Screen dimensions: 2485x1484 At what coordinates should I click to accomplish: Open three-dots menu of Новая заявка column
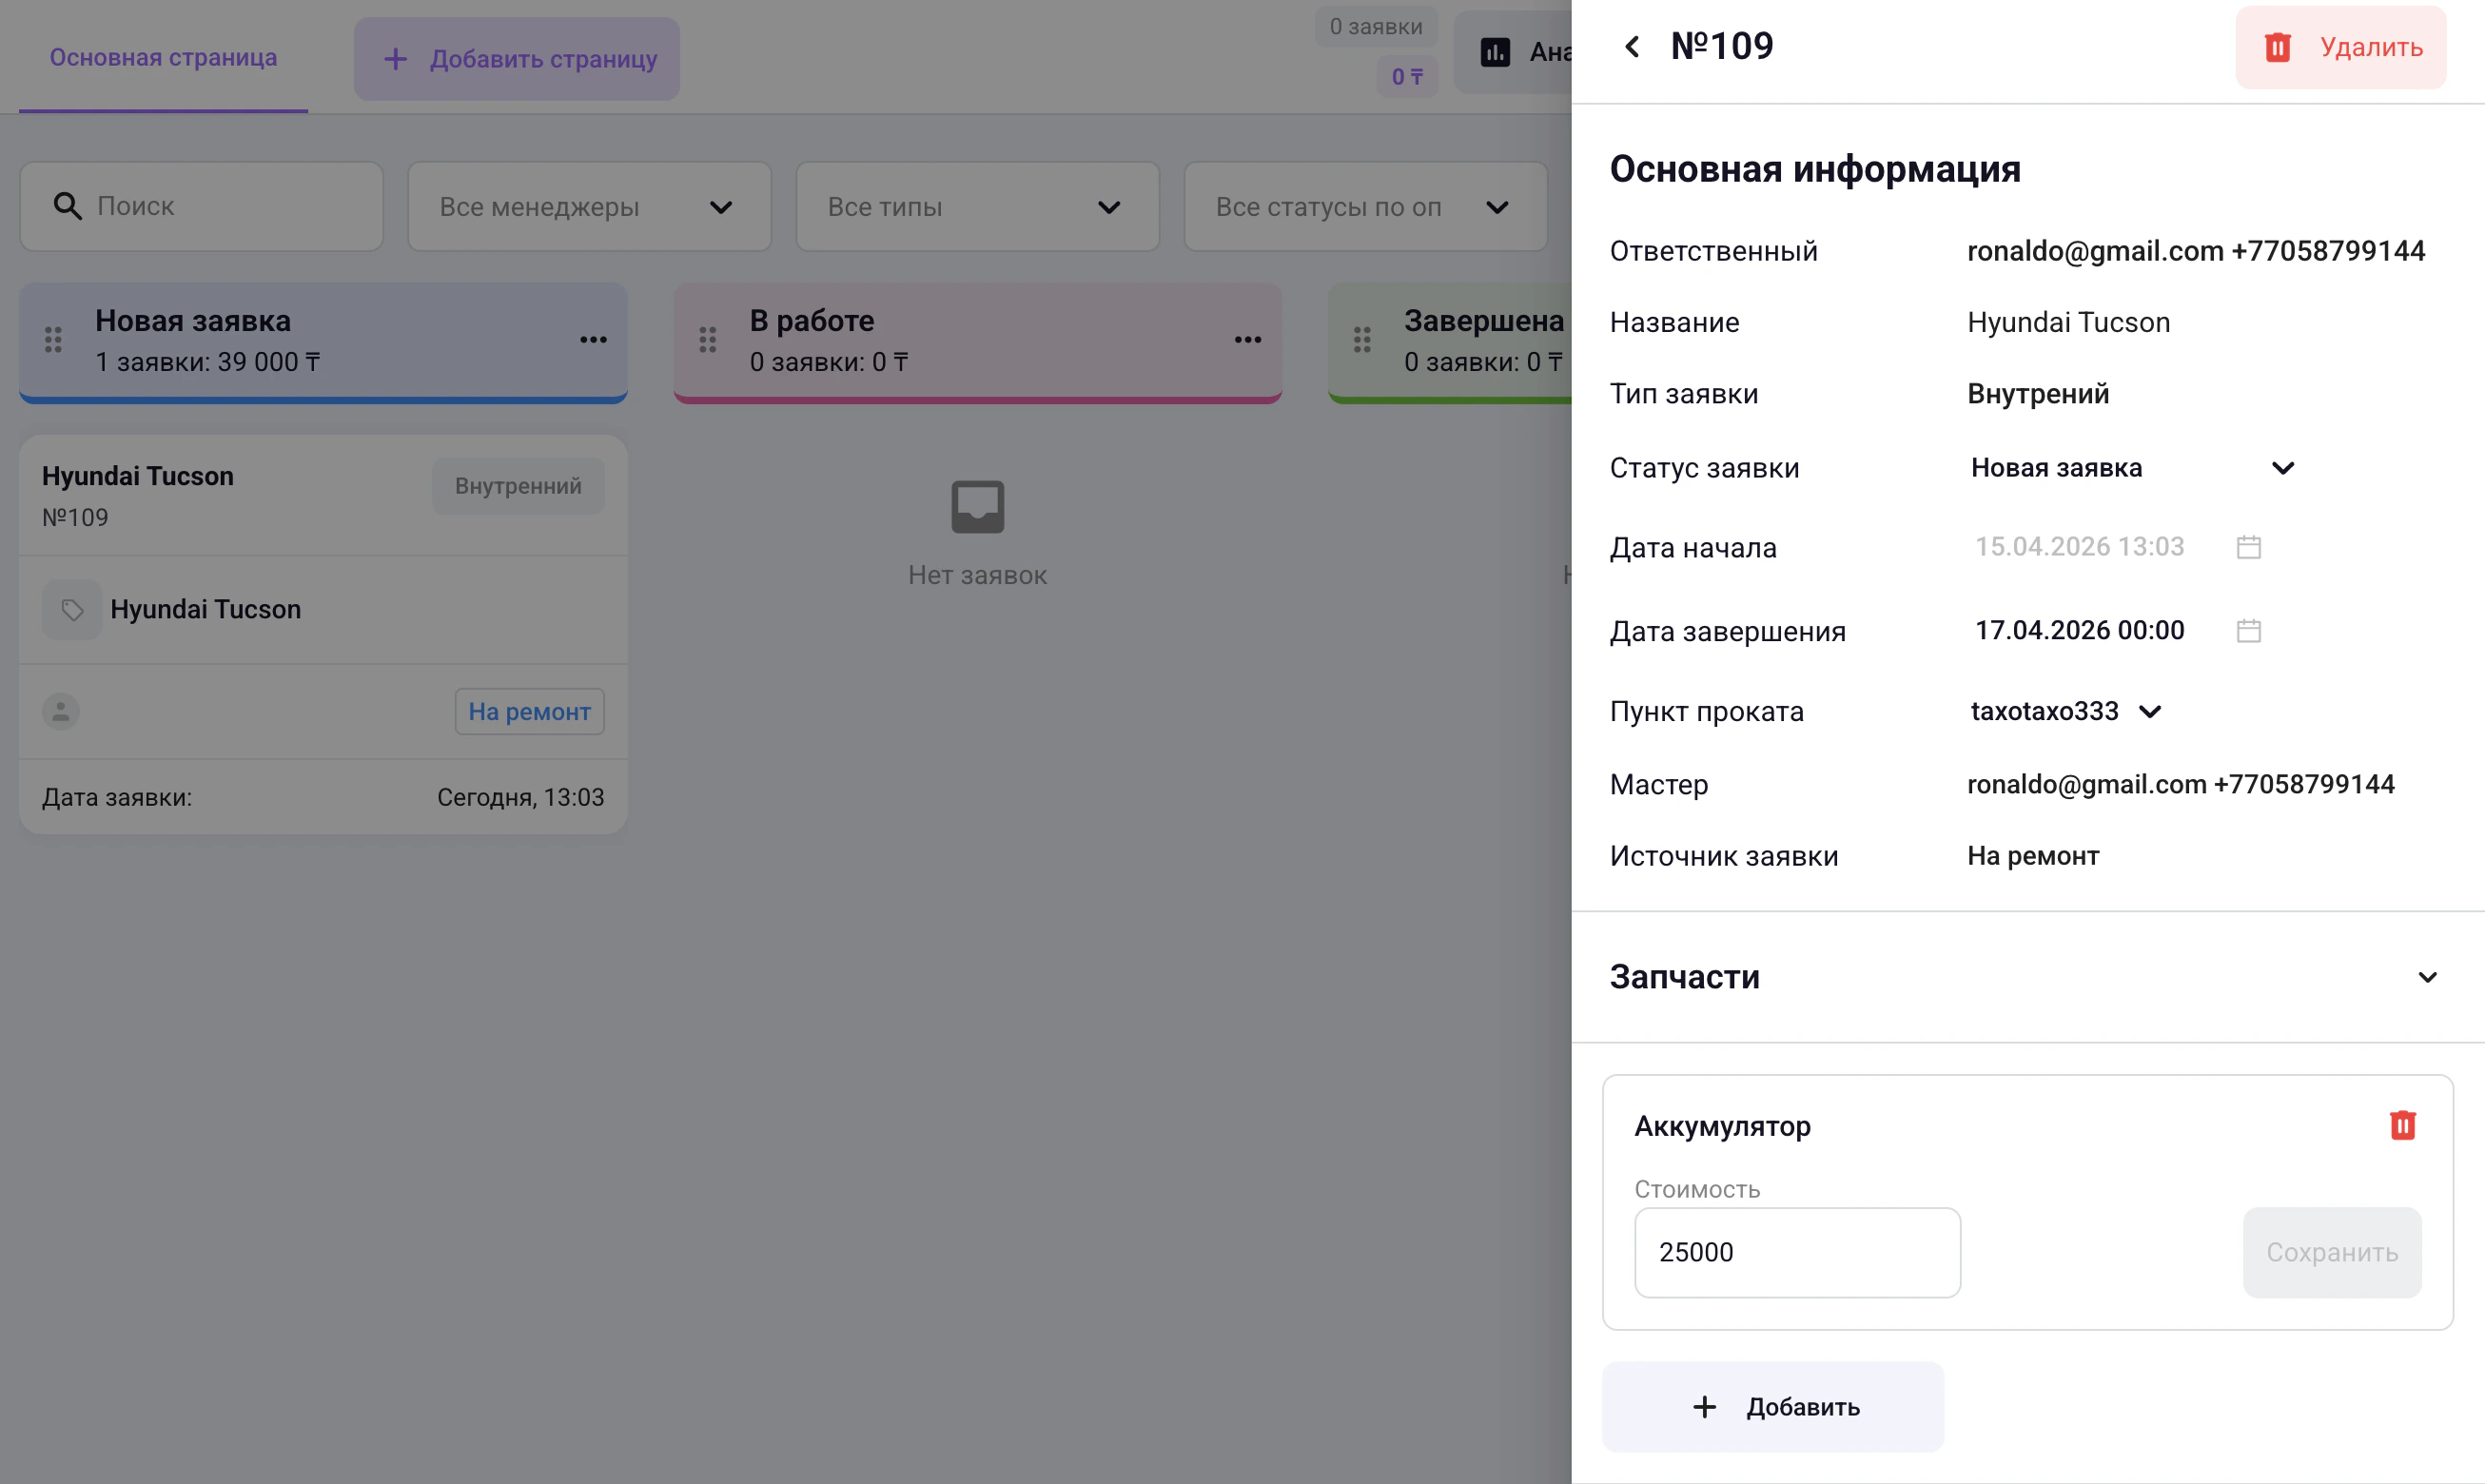593,340
